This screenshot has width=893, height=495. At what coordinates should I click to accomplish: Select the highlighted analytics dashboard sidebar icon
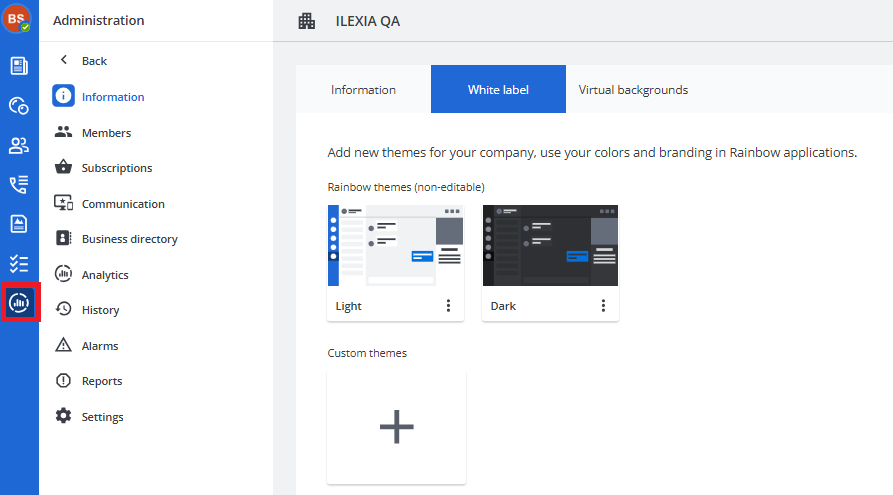click(x=19, y=302)
